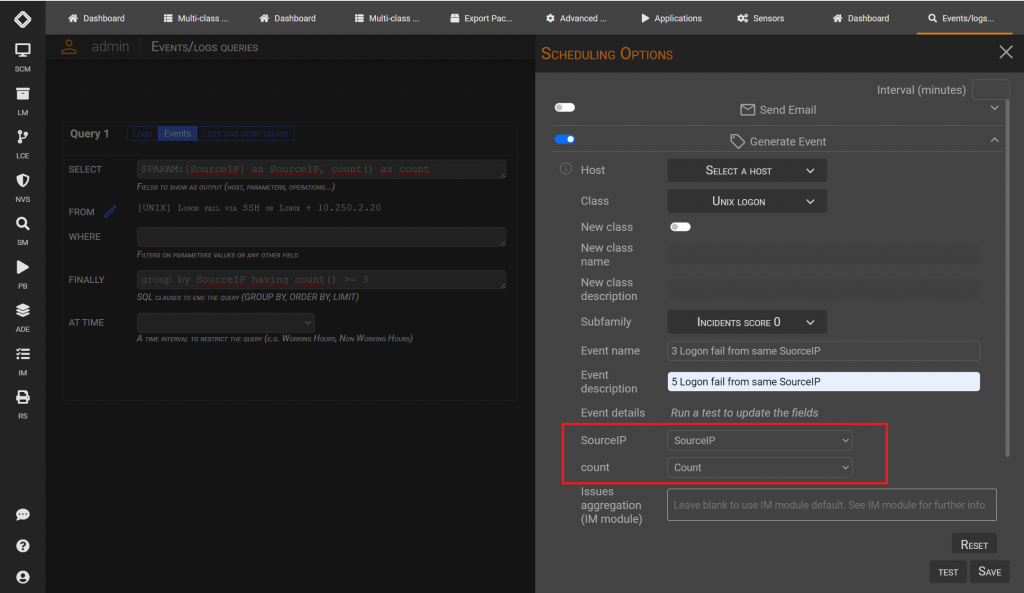The width and height of the screenshot is (1024, 593).
Task: Click the Generate Event tag icon
Action: pos(737,141)
